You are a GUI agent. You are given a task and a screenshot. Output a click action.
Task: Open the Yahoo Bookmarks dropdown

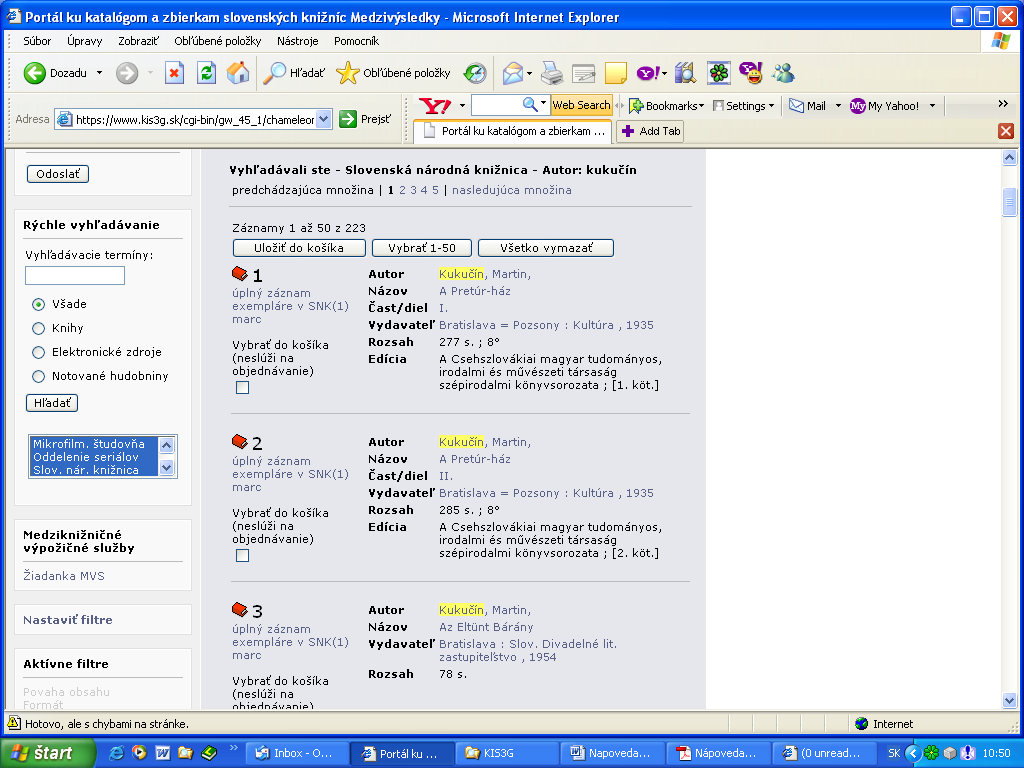(664, 105)
